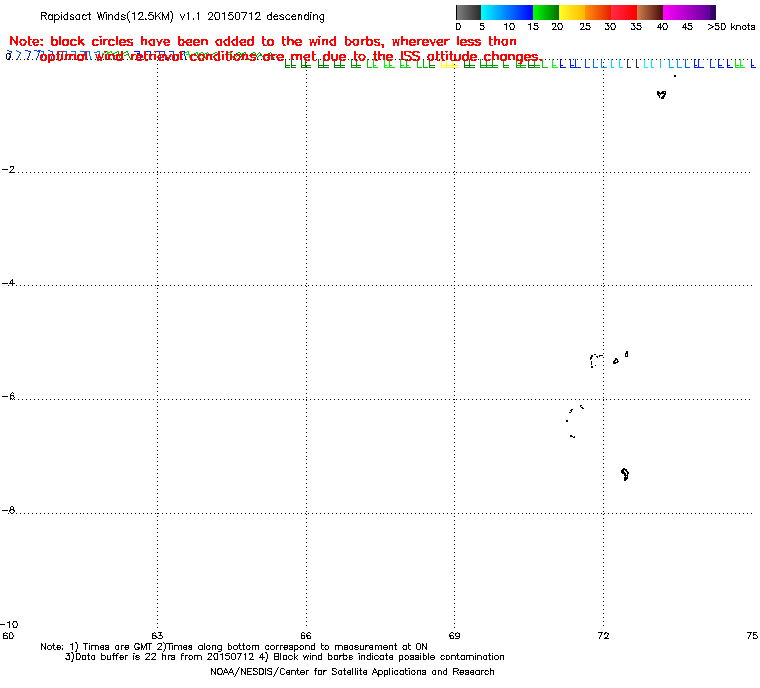Viewport: 760px width, 688px height.
Task: Click the 'NOAA/NESDIS/Center for Satellite Applications and Research' credit
Action: pos(352,672)
